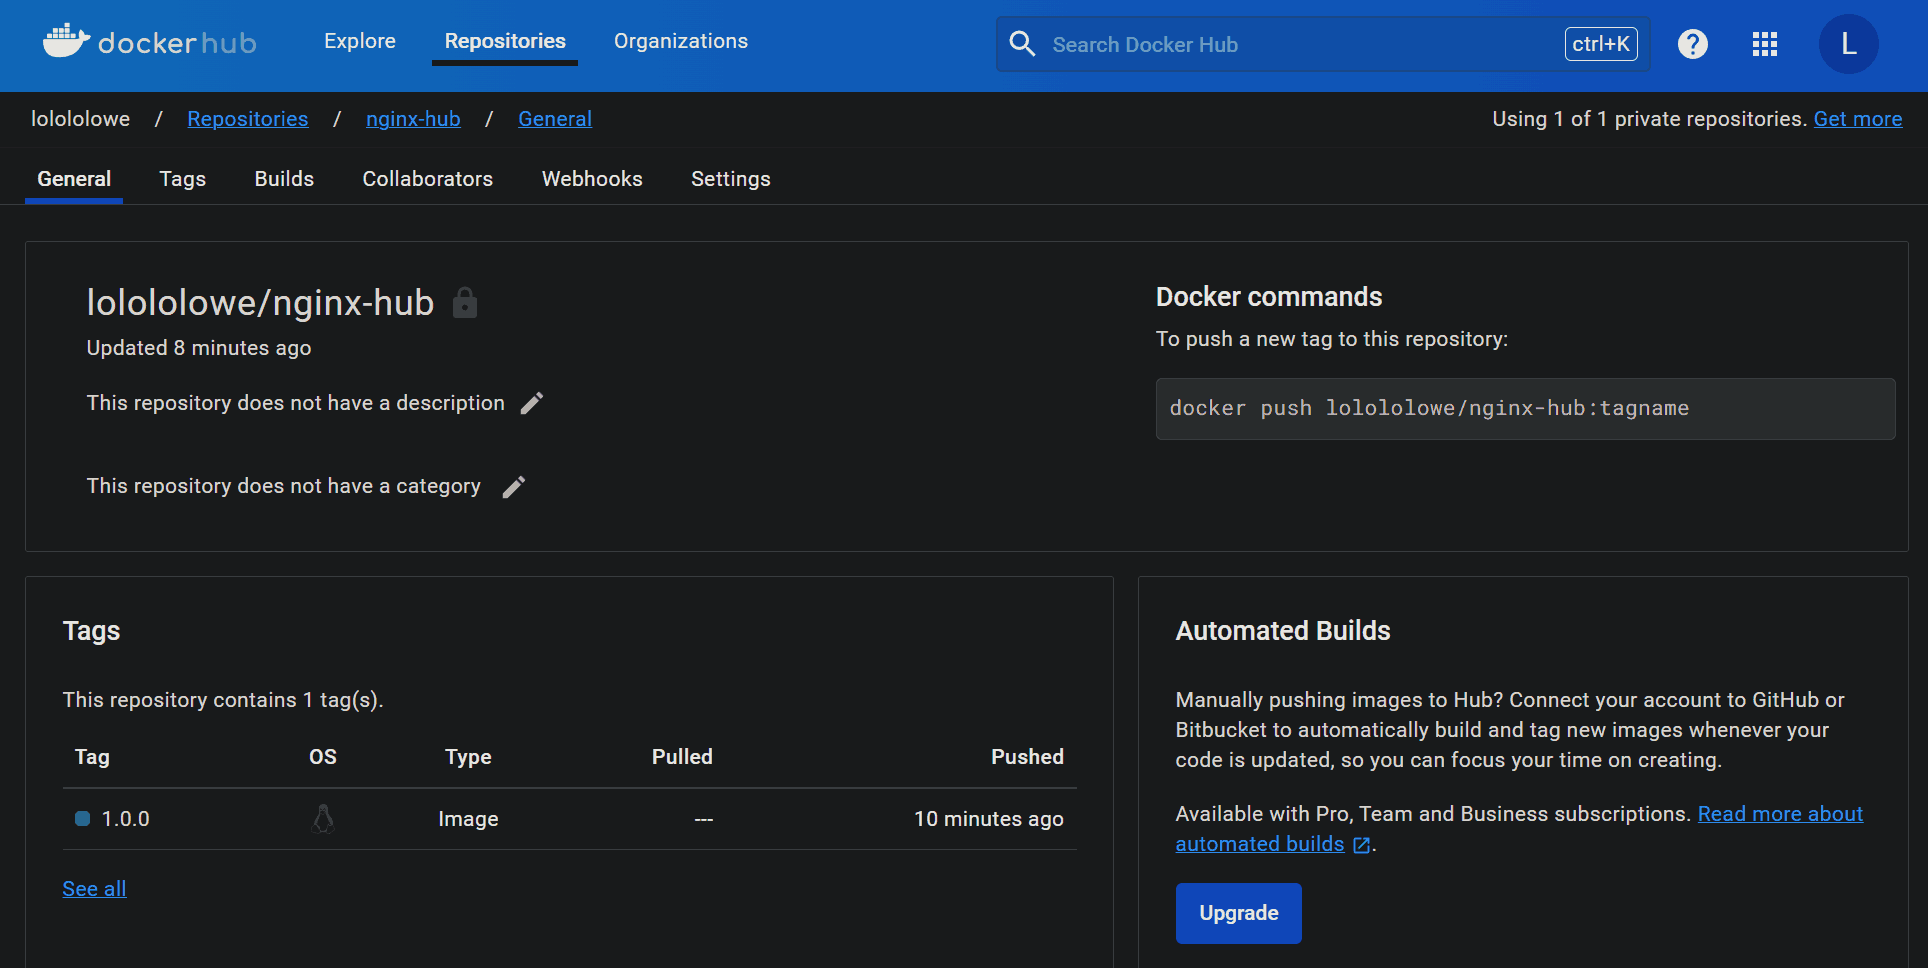Image resolution: width=1928 pixels, height=968 pixels.
Task: Switch to the Webhooks tab
Action: (x=592, y=179)
